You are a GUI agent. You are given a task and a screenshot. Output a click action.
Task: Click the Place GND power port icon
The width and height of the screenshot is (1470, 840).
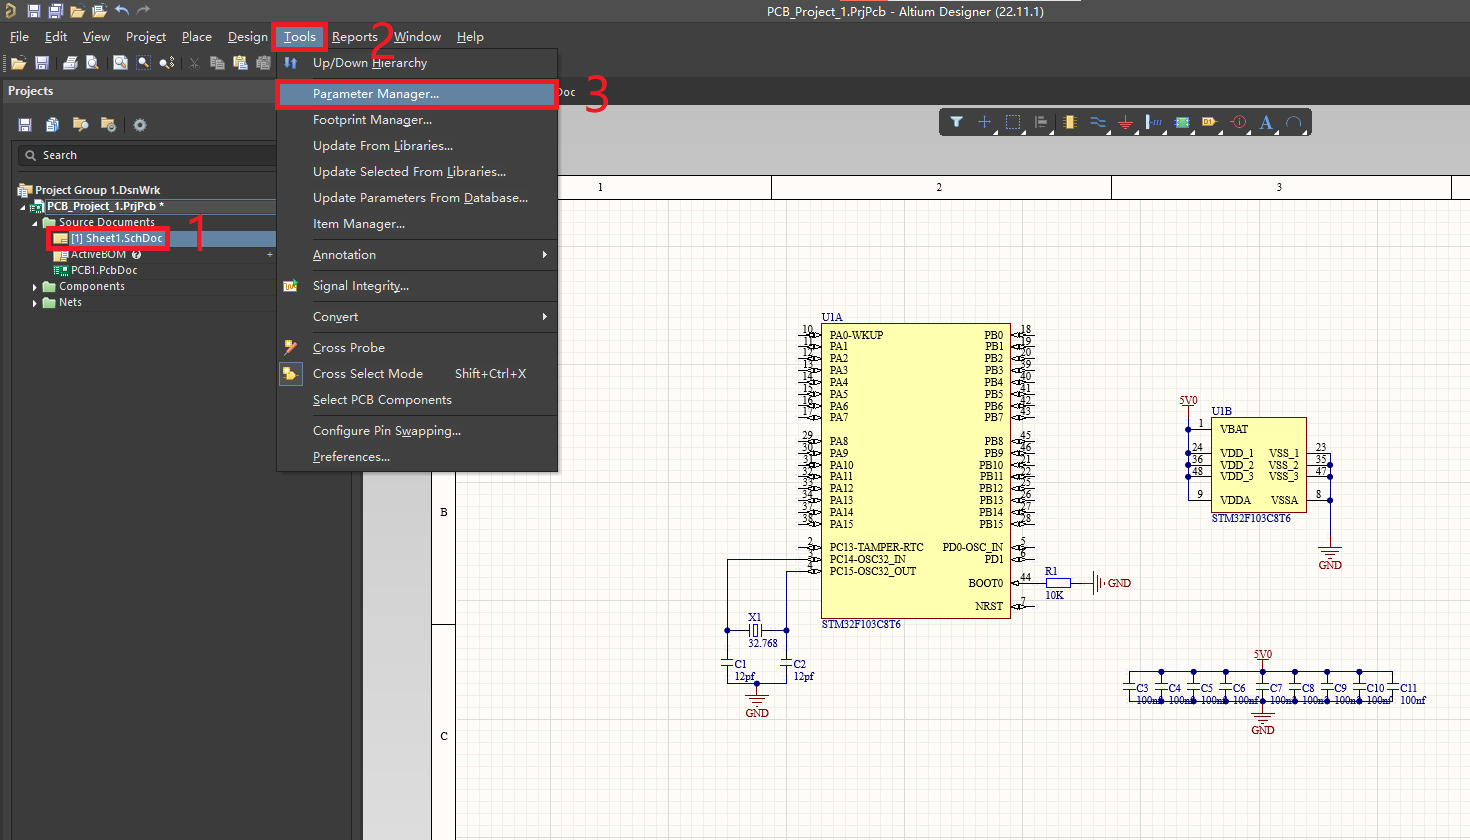pyautogui.click(x=1126, y=122)
